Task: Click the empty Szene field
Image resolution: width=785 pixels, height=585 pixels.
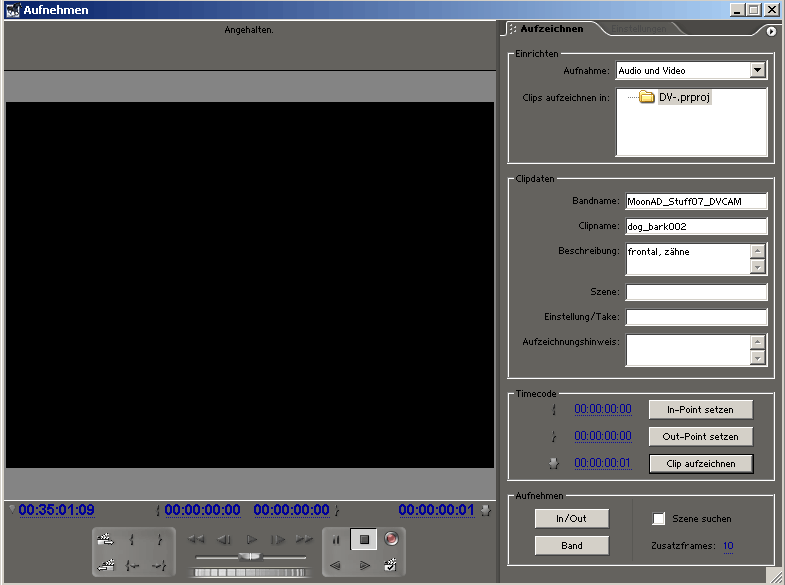Action: (x=696, y=292)
